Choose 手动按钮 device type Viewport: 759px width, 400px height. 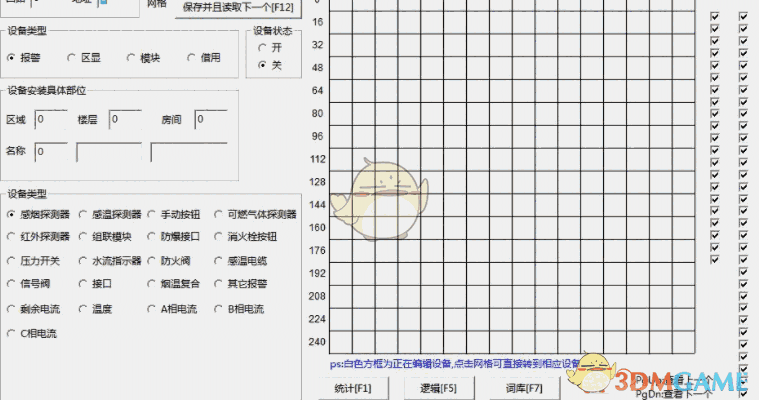(x=174, y=214)
